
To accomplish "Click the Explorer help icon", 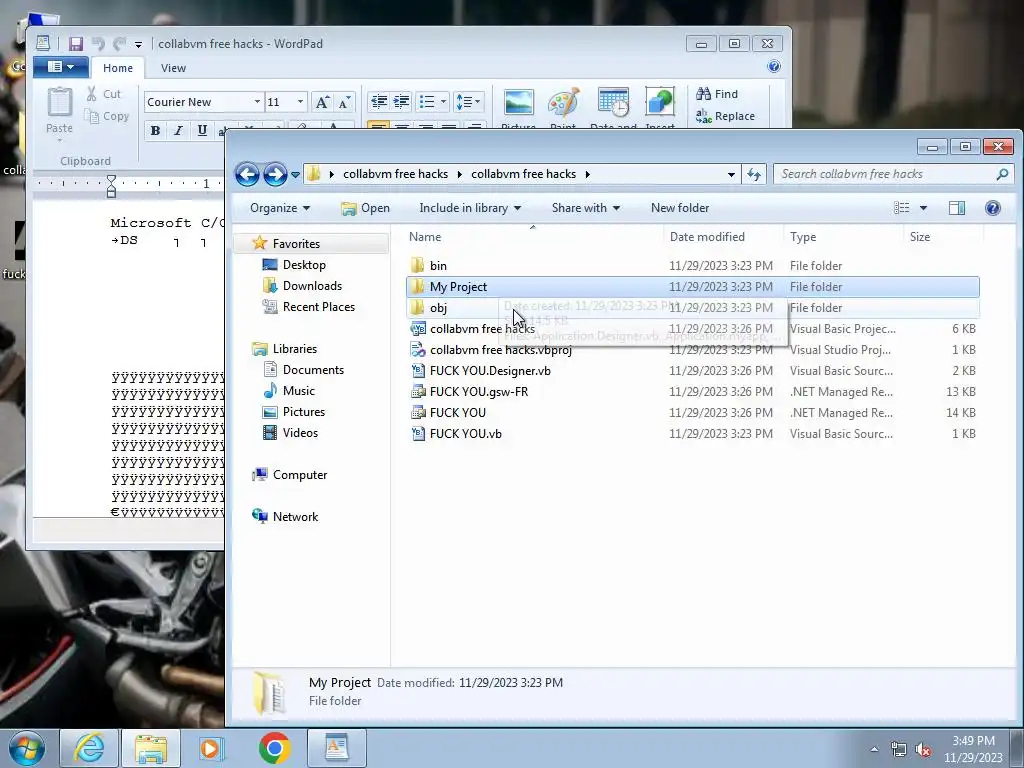I will click(993, 208).
